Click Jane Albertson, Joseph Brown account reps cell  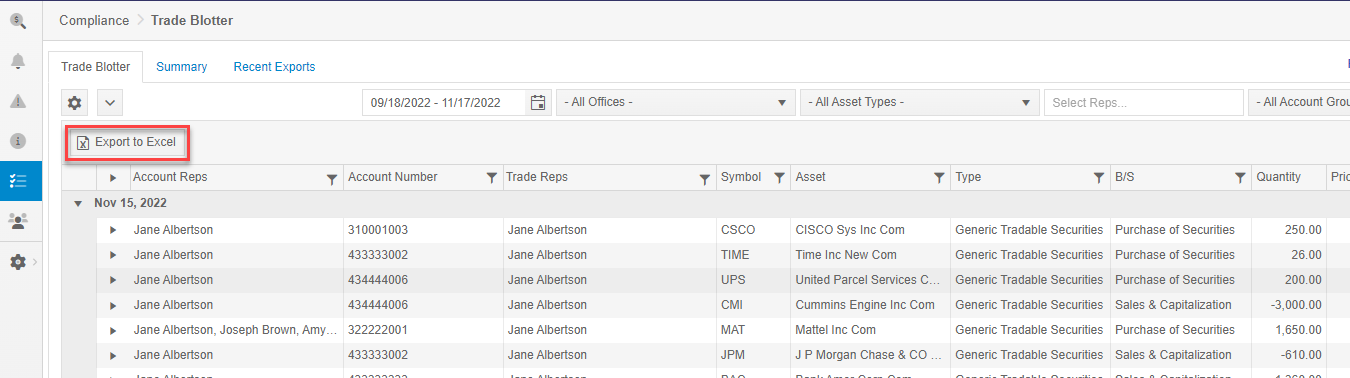tap(236, 330)
